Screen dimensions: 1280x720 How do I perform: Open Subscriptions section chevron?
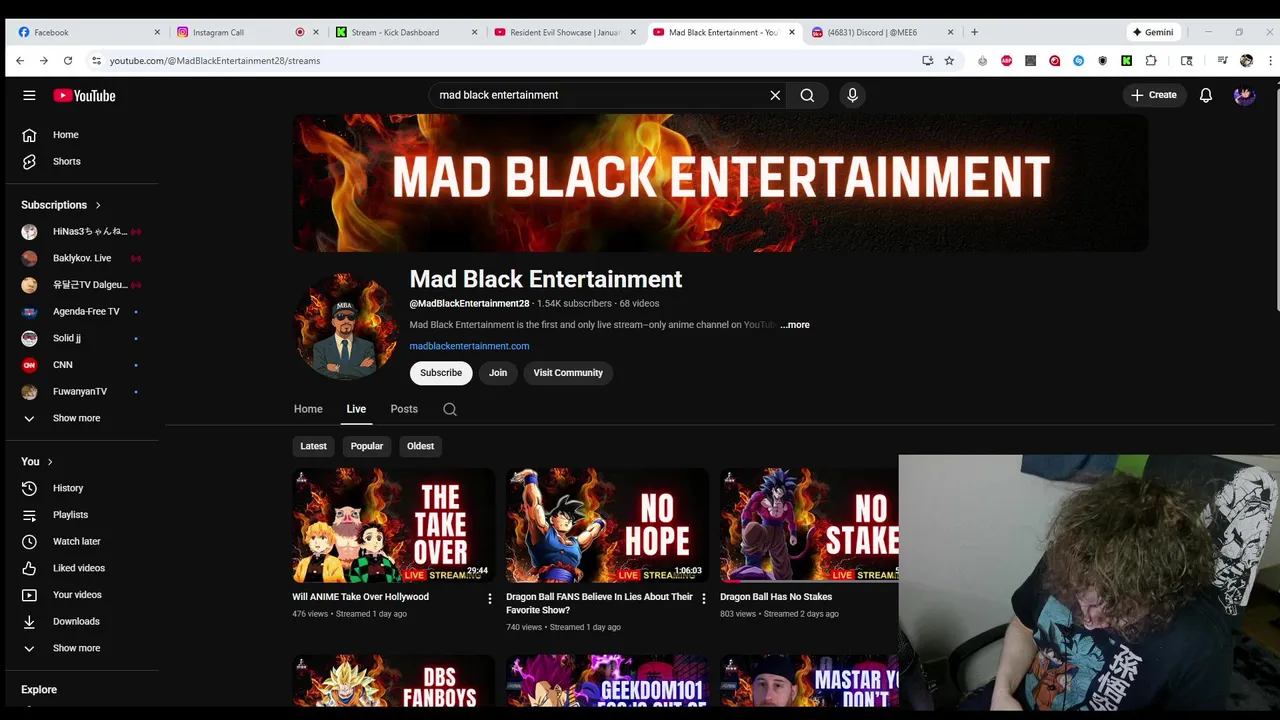point(98,205)
